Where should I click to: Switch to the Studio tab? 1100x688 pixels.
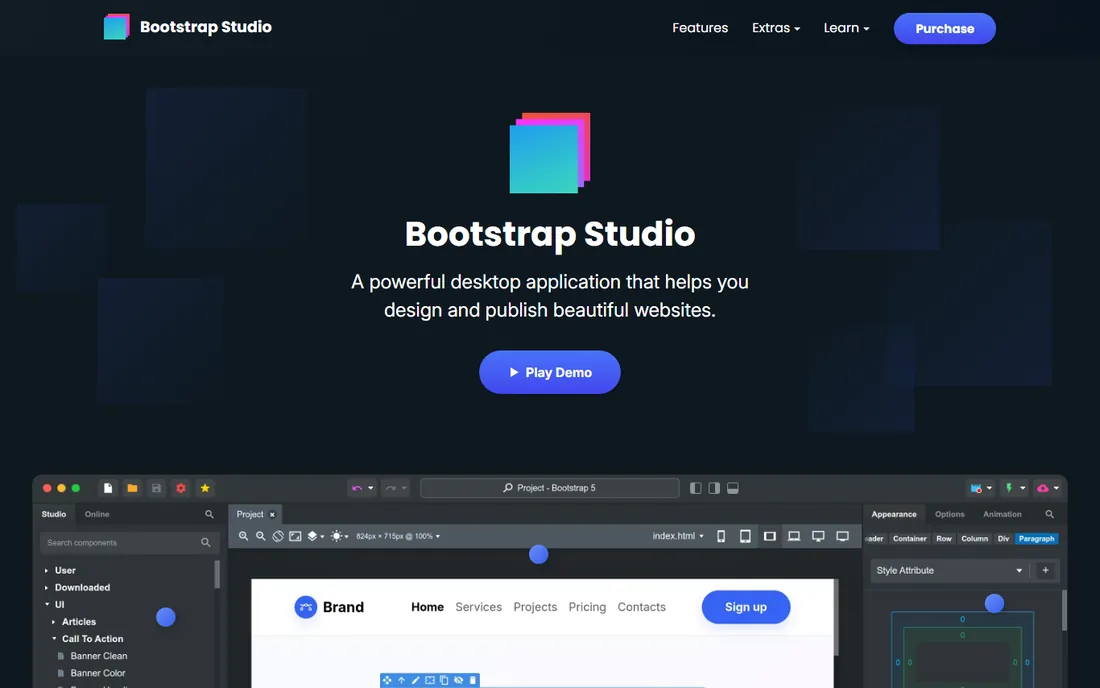pos(53,514)
